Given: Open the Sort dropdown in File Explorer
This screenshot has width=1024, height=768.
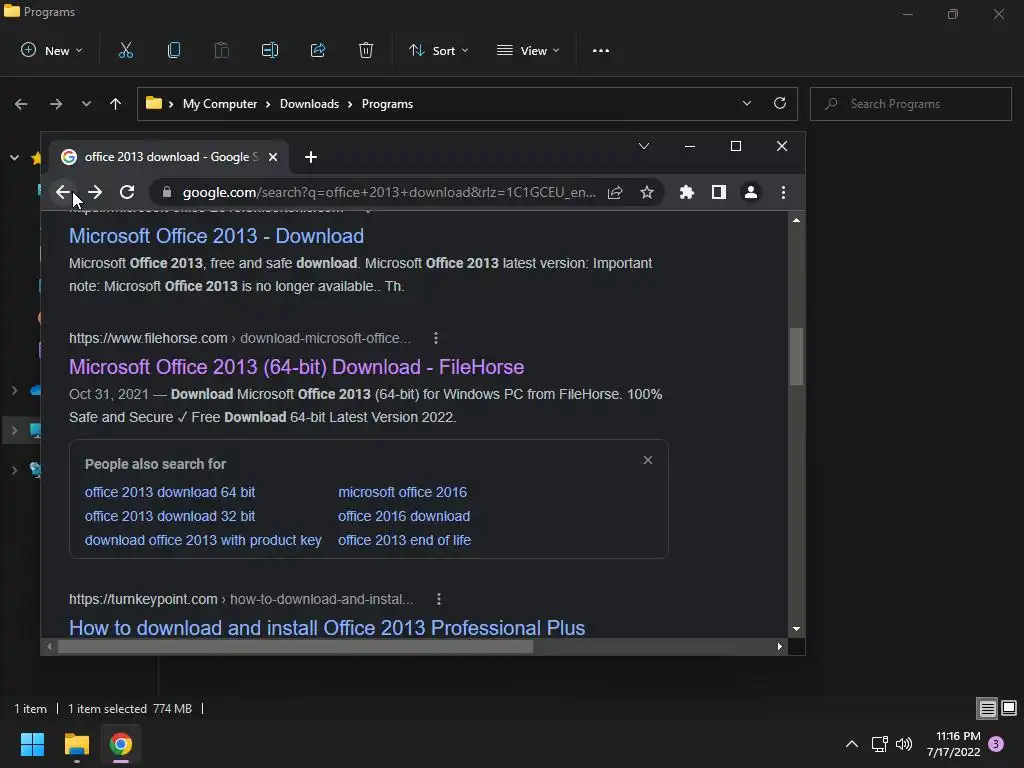Looking at the screenshot, I should click(438, 50).
